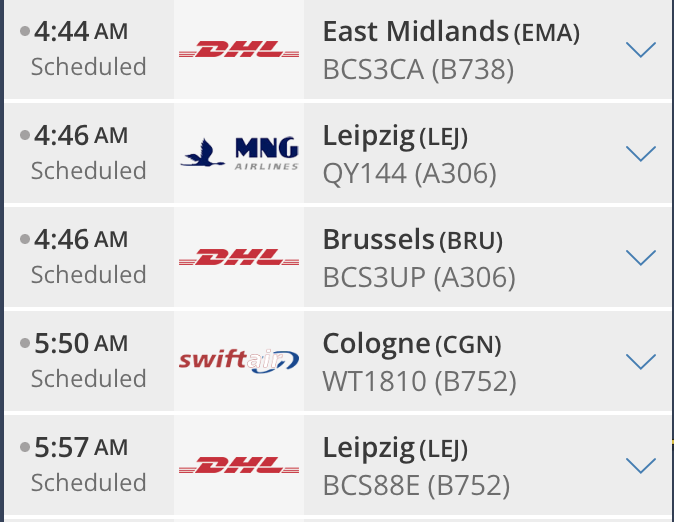674x522 pixels.
Task: Click the Swiftair logo
Action: coord(239,361)
